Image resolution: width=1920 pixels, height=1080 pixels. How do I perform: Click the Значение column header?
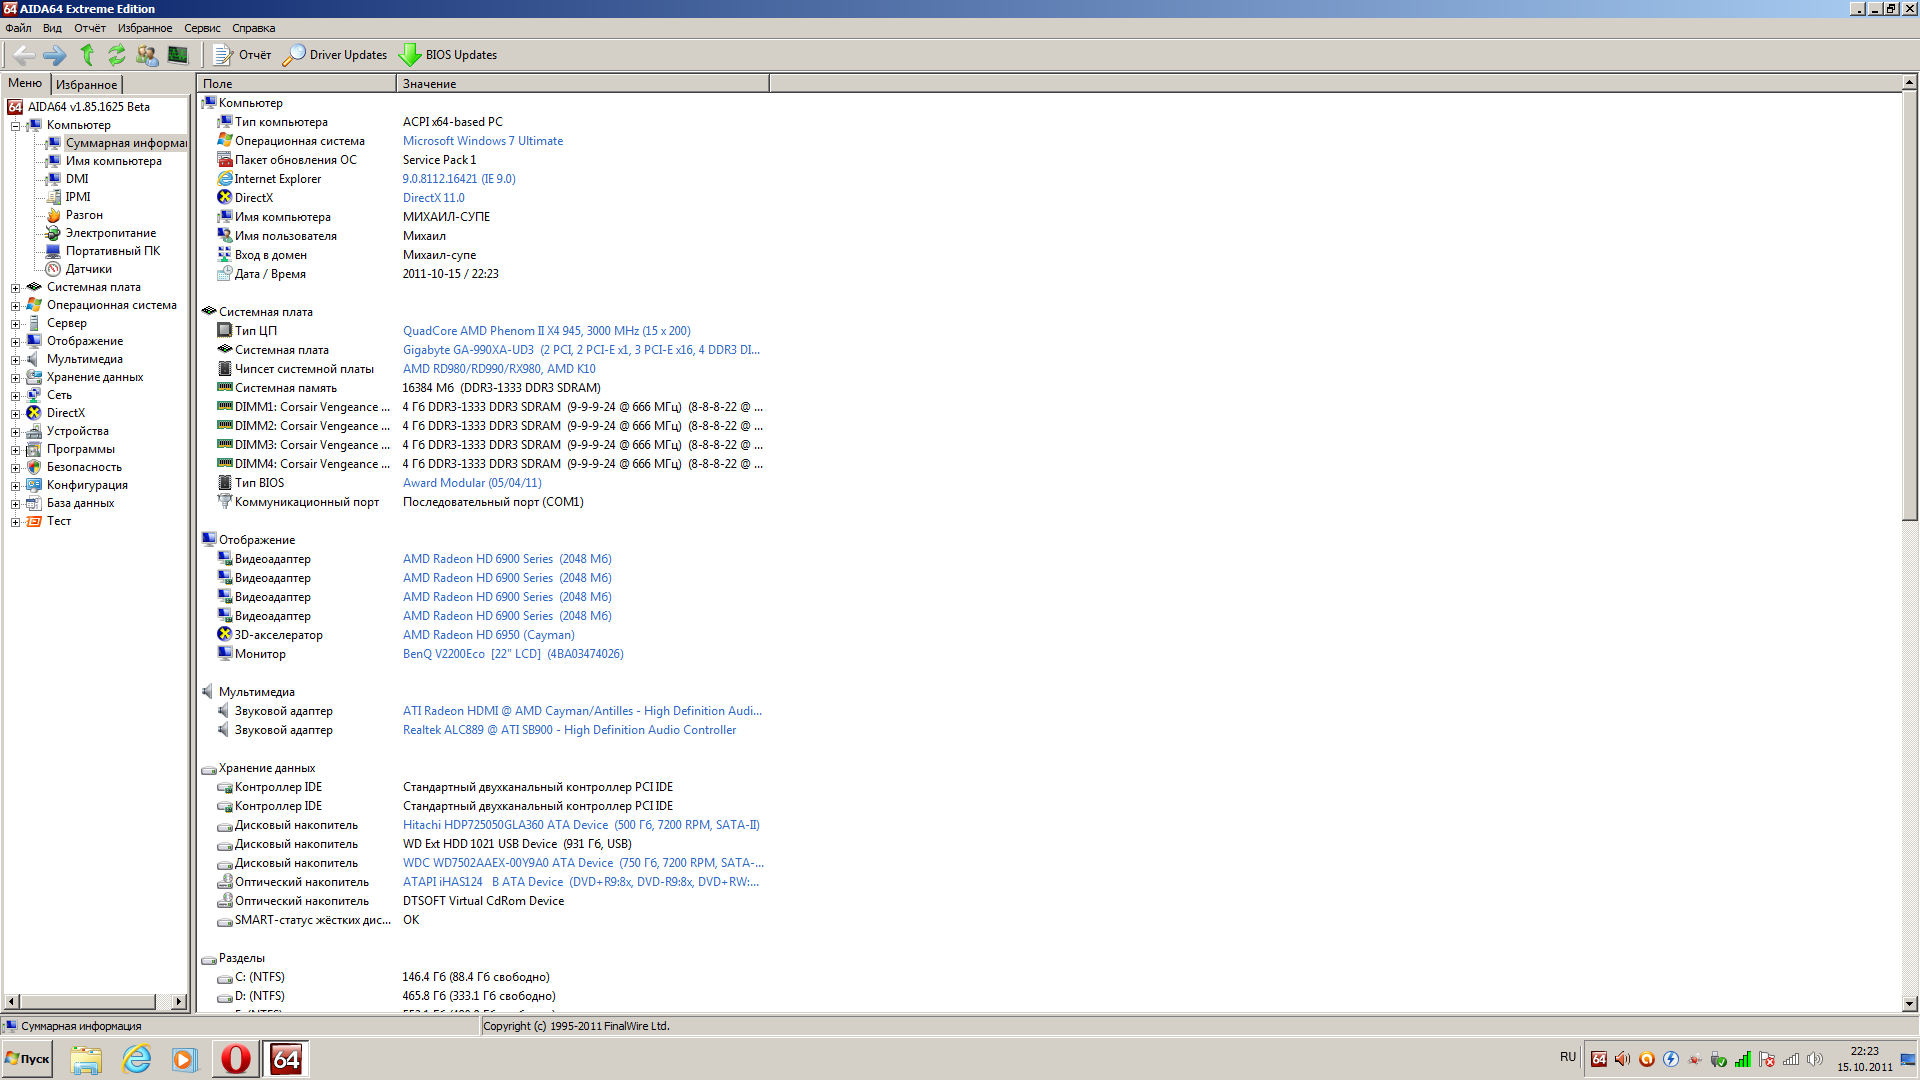tap(582, 84)
